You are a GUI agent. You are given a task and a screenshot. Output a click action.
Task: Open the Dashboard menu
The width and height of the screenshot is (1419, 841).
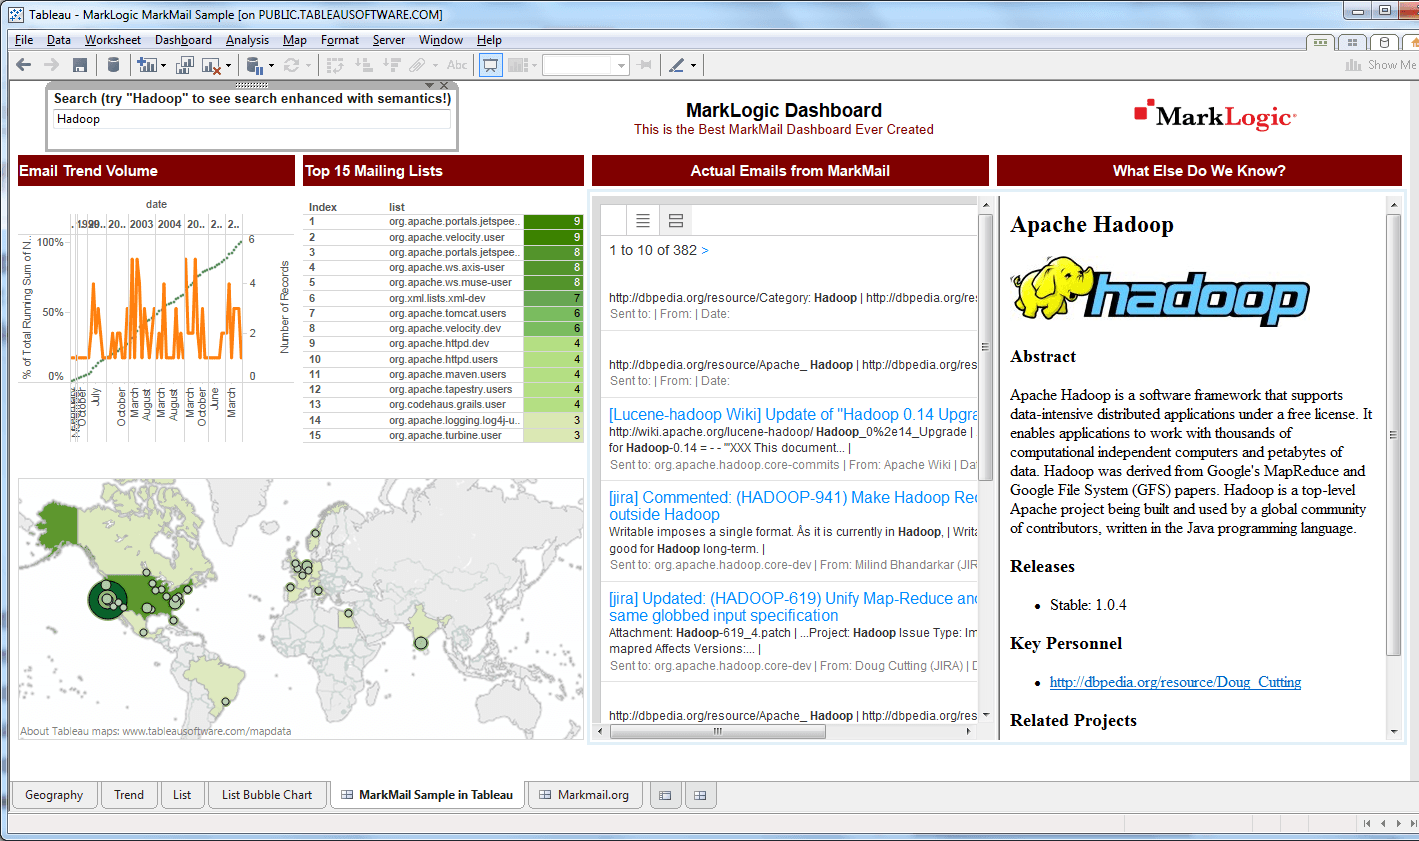183,40
